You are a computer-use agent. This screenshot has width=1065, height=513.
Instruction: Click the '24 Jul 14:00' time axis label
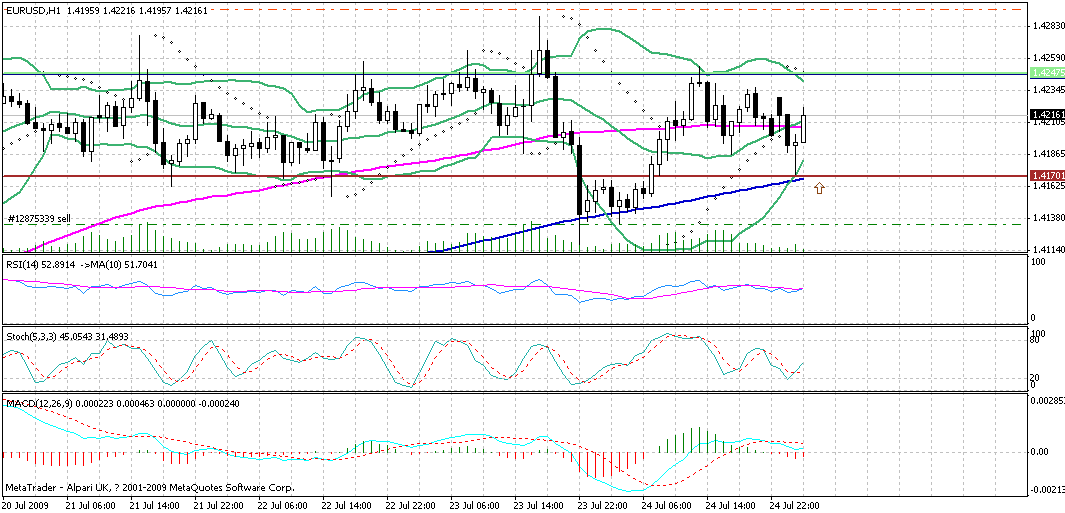729,506
